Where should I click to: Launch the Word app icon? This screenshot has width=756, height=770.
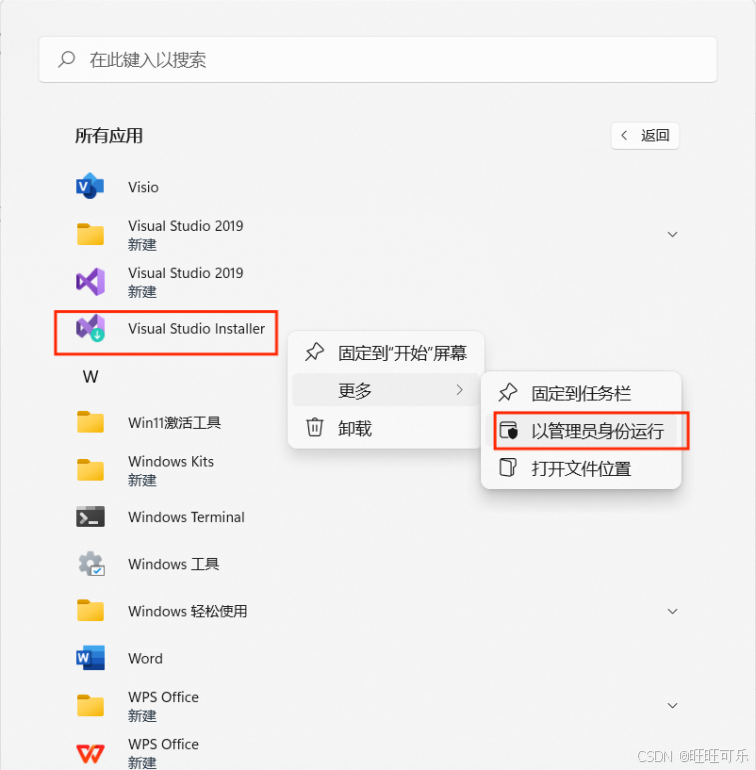click(x=90, y=658)
